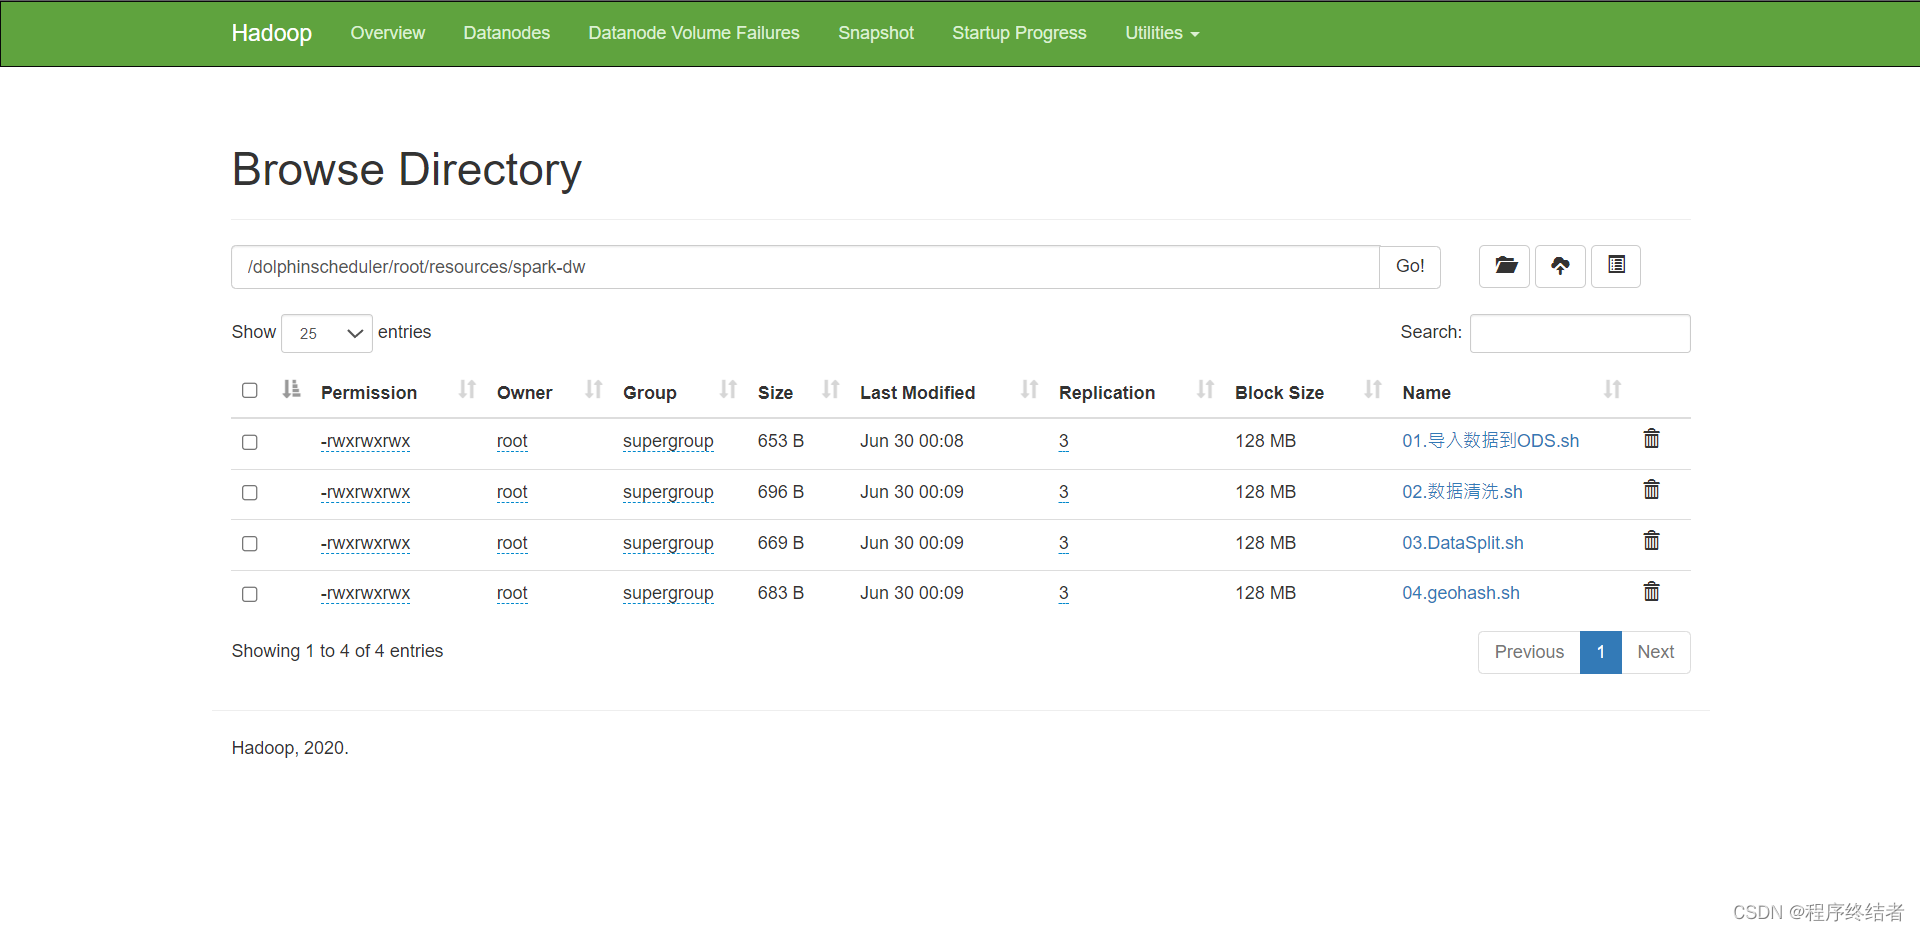1920x931 pixels.
Task: Click replication 3 in 03.DataSplit.sh row
Action: 1063,543
